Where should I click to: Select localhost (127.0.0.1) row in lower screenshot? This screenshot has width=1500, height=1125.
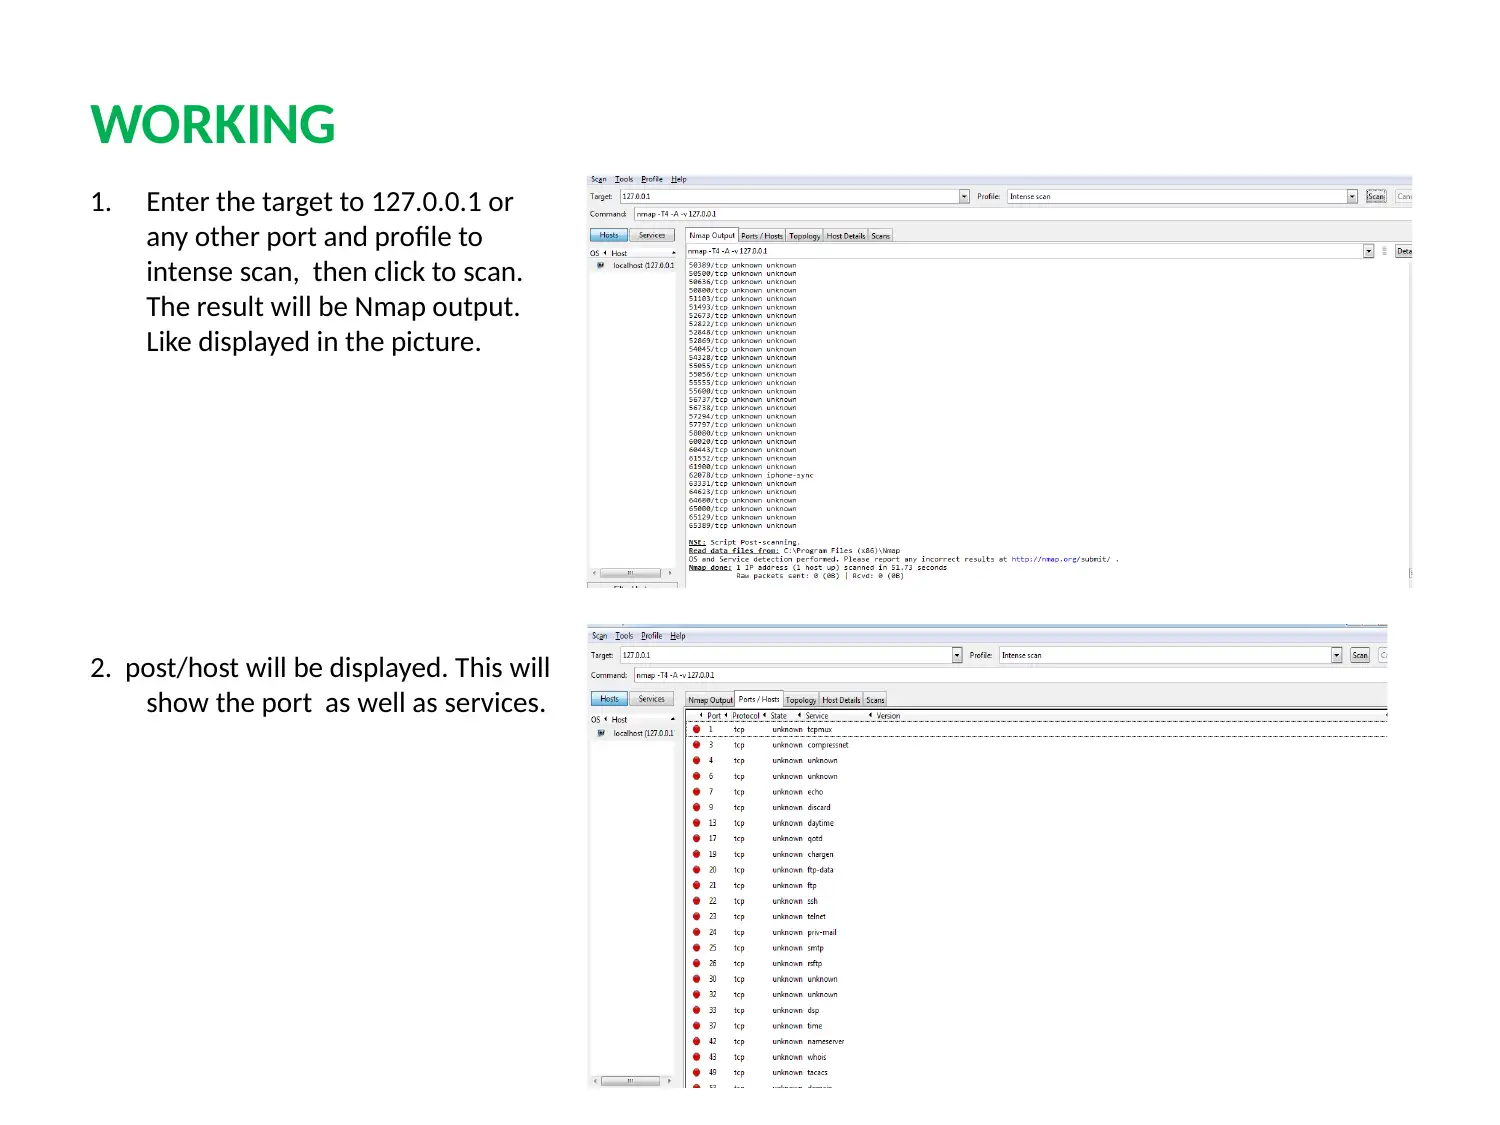(x=634, y=734)
